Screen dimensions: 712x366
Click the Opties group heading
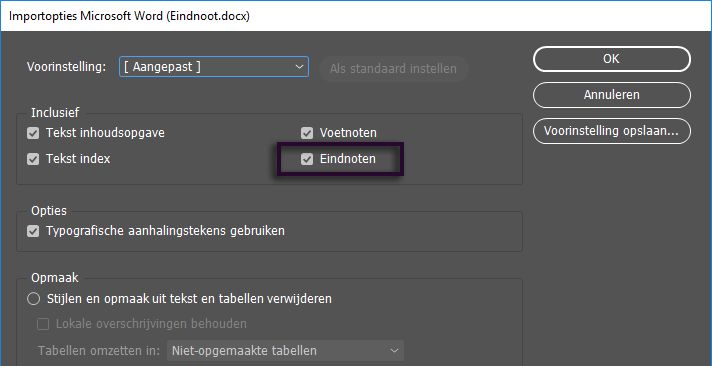tap(49, 211)
